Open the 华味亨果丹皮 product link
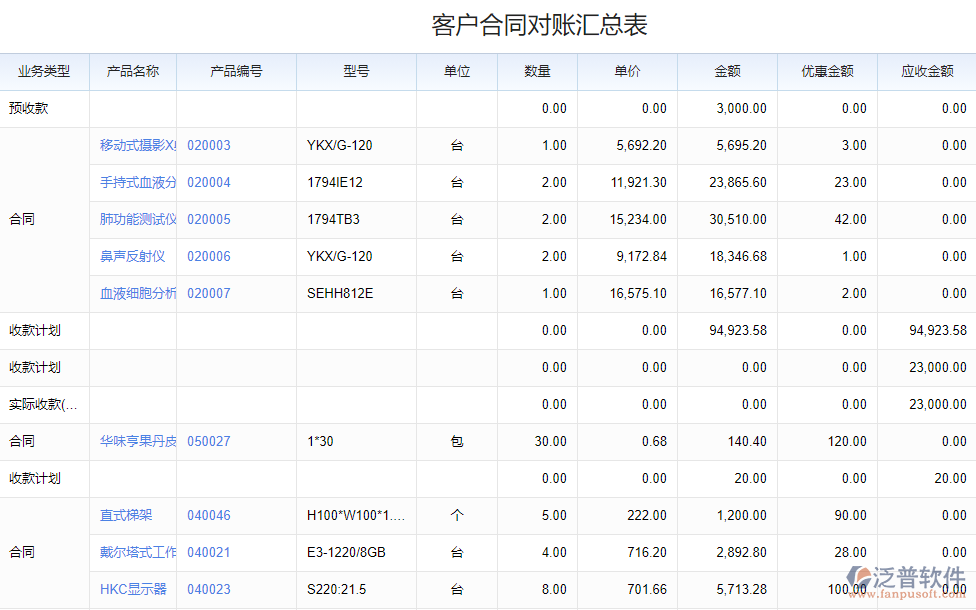The height and width of the screenshot is (610, 976). [x=138, y=442]
